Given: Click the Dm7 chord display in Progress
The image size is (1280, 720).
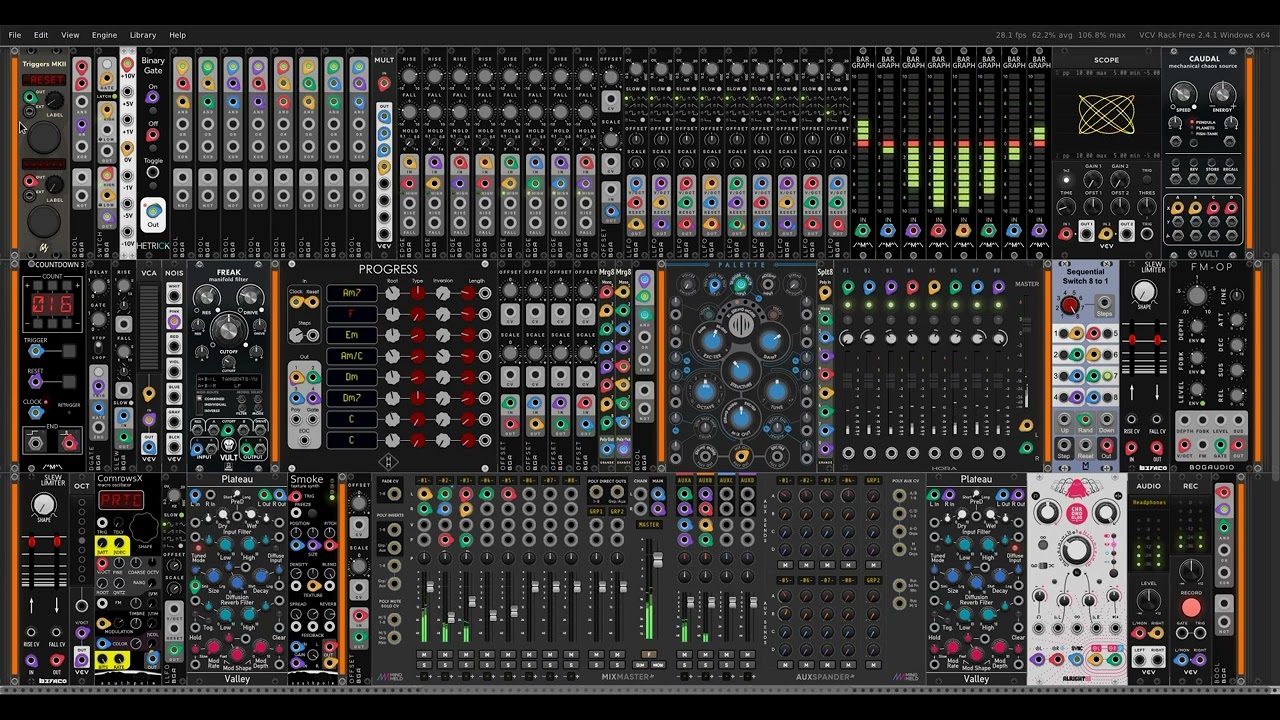Looking at the screenshot, I should click(351, 398).
